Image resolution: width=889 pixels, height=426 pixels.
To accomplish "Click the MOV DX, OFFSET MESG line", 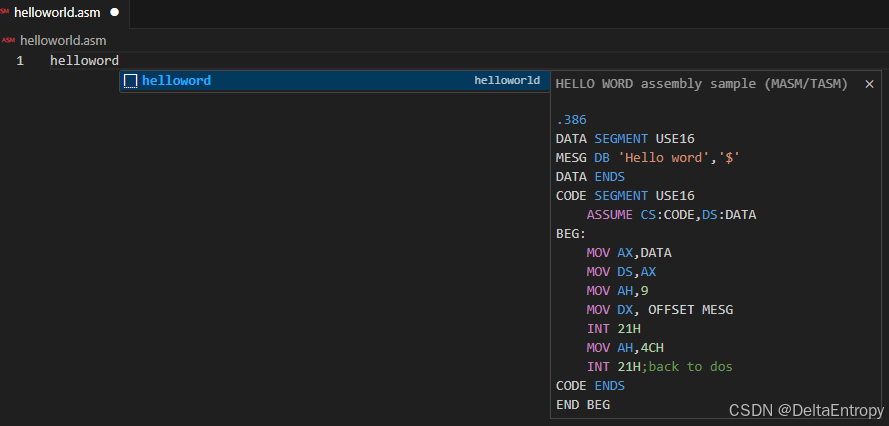I will pyautogui.click(x=660, y=310).
